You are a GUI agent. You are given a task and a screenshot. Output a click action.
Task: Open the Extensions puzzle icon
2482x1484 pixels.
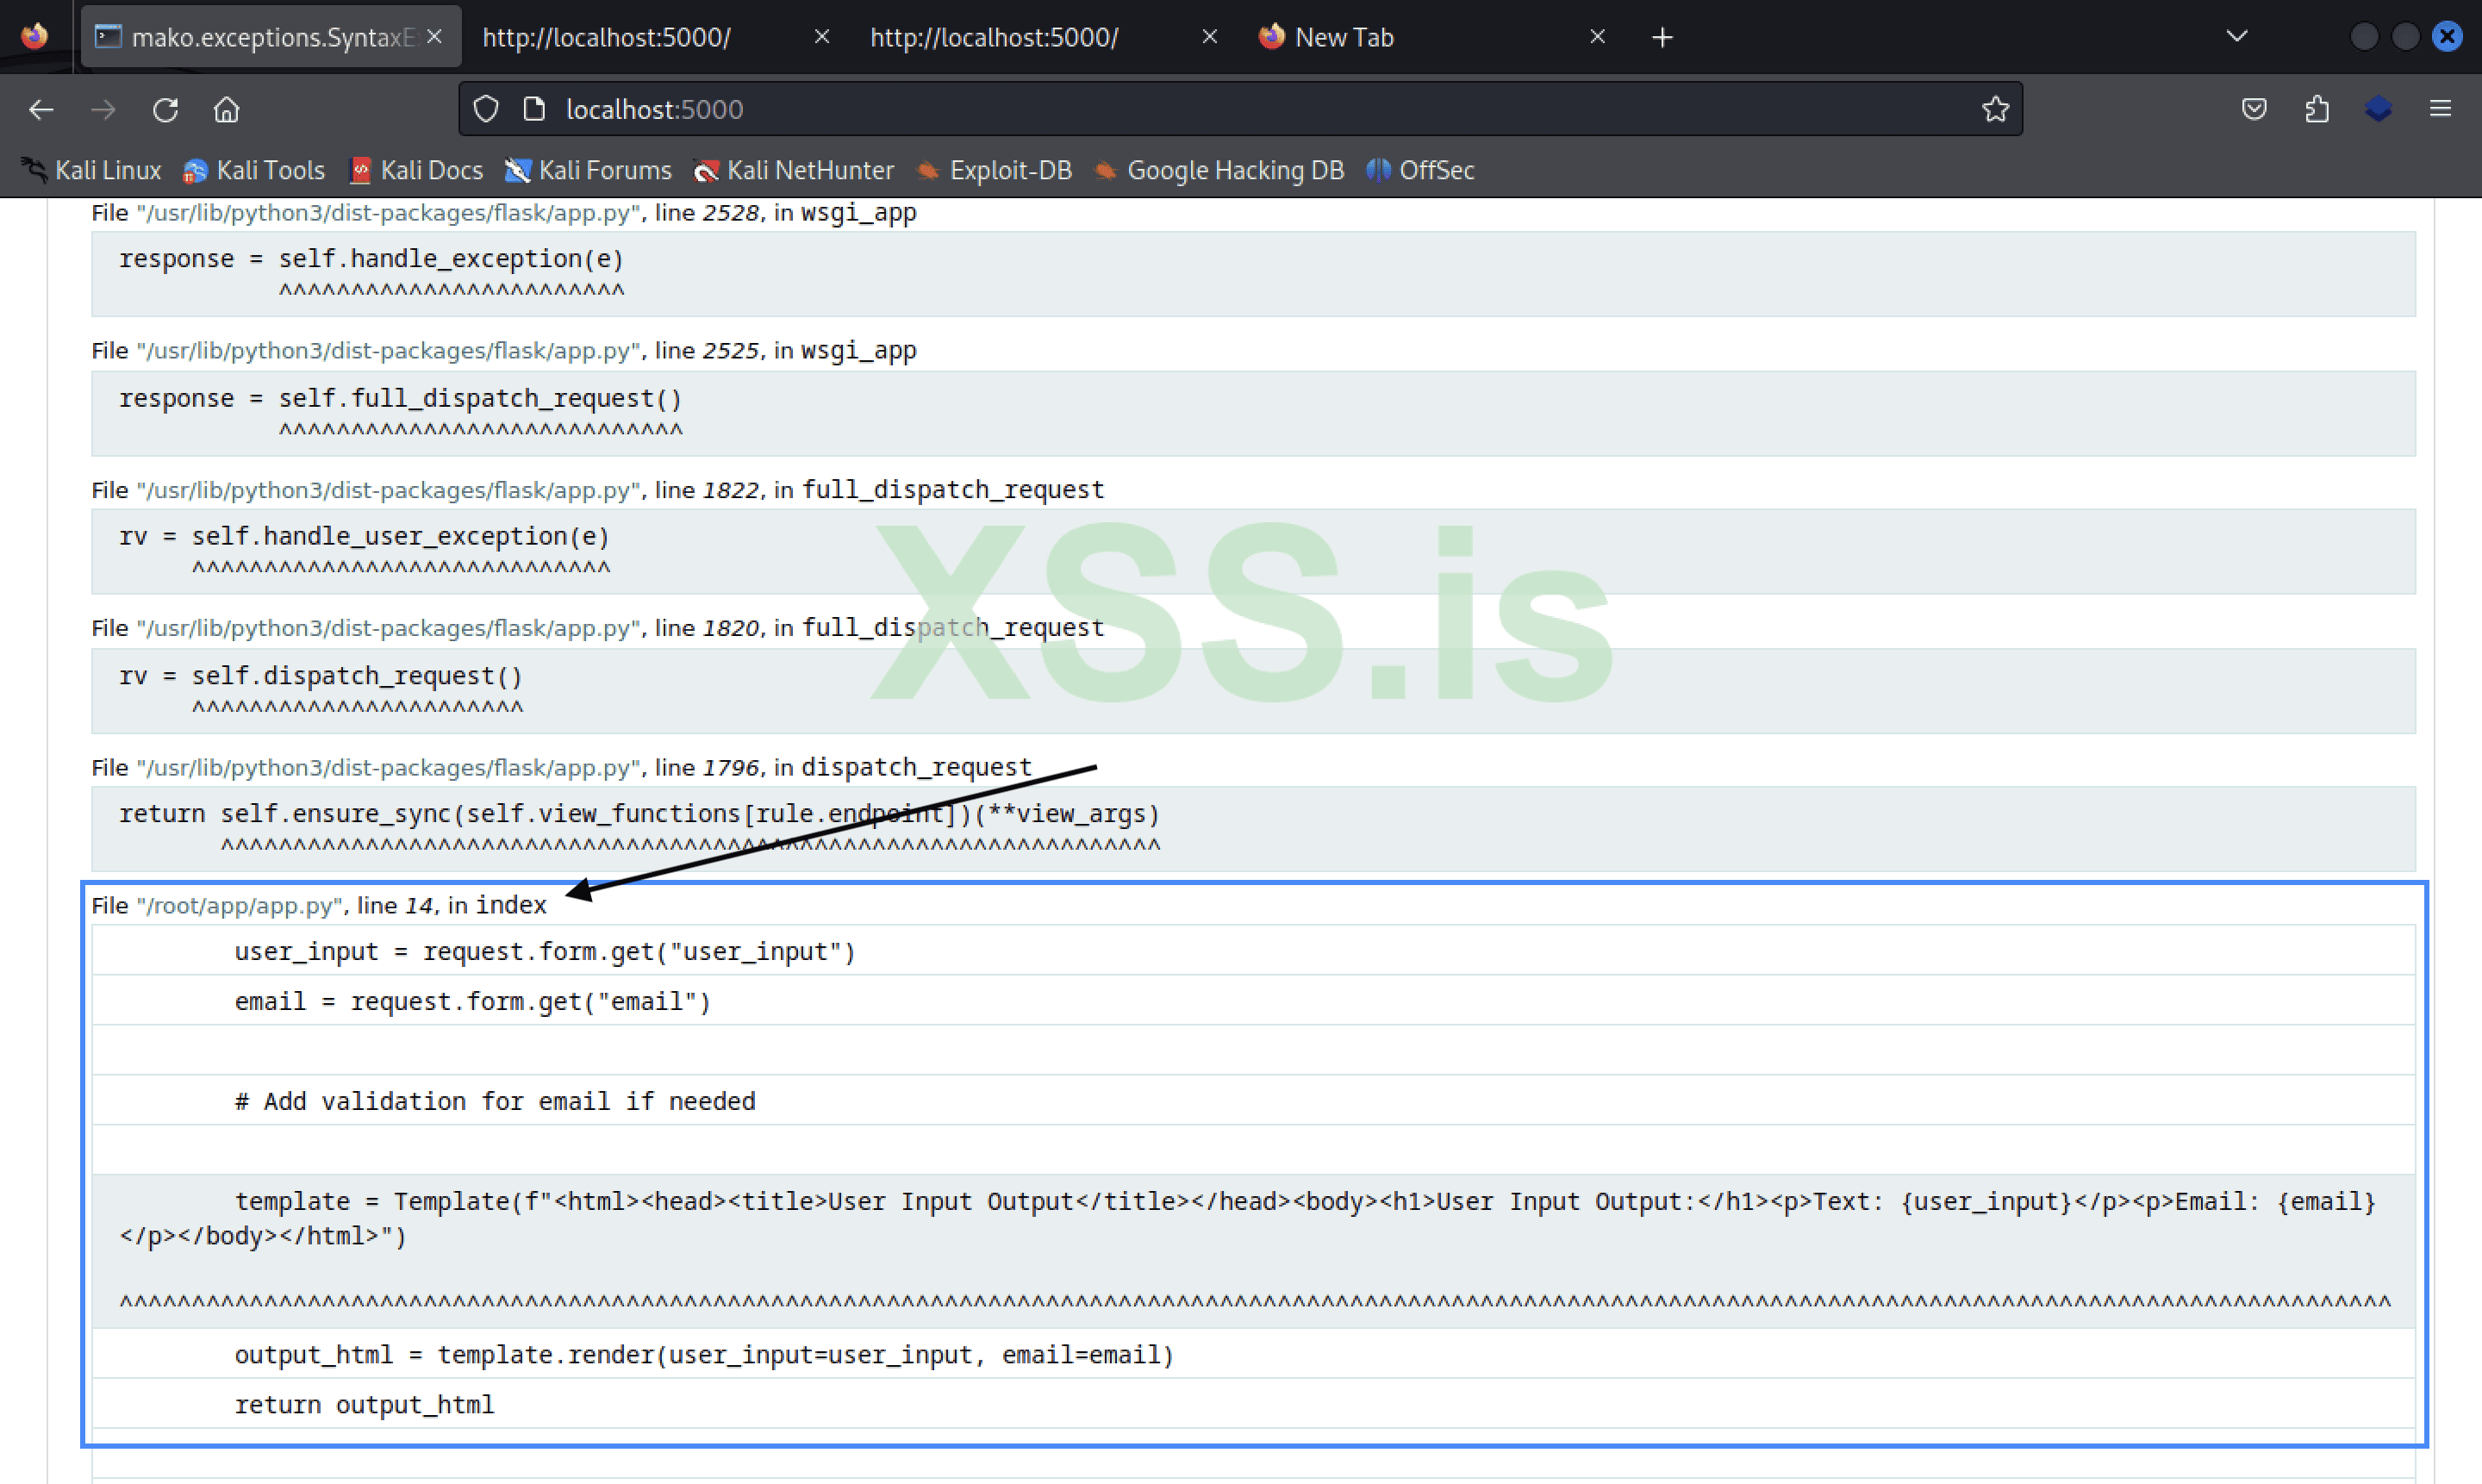pos(2317,109)
